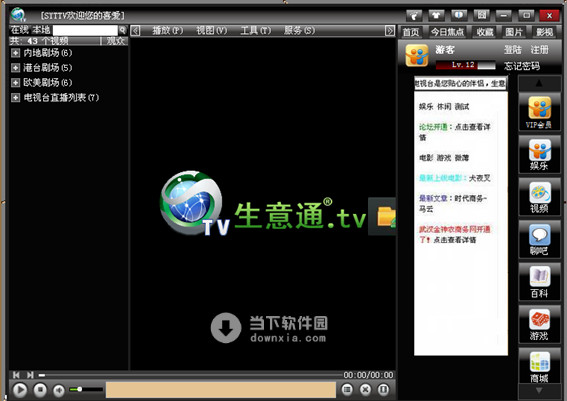The width and height of the screenshot is (567, 401).
Task: Select the 在线 list tab
Action: coord(20,30)
